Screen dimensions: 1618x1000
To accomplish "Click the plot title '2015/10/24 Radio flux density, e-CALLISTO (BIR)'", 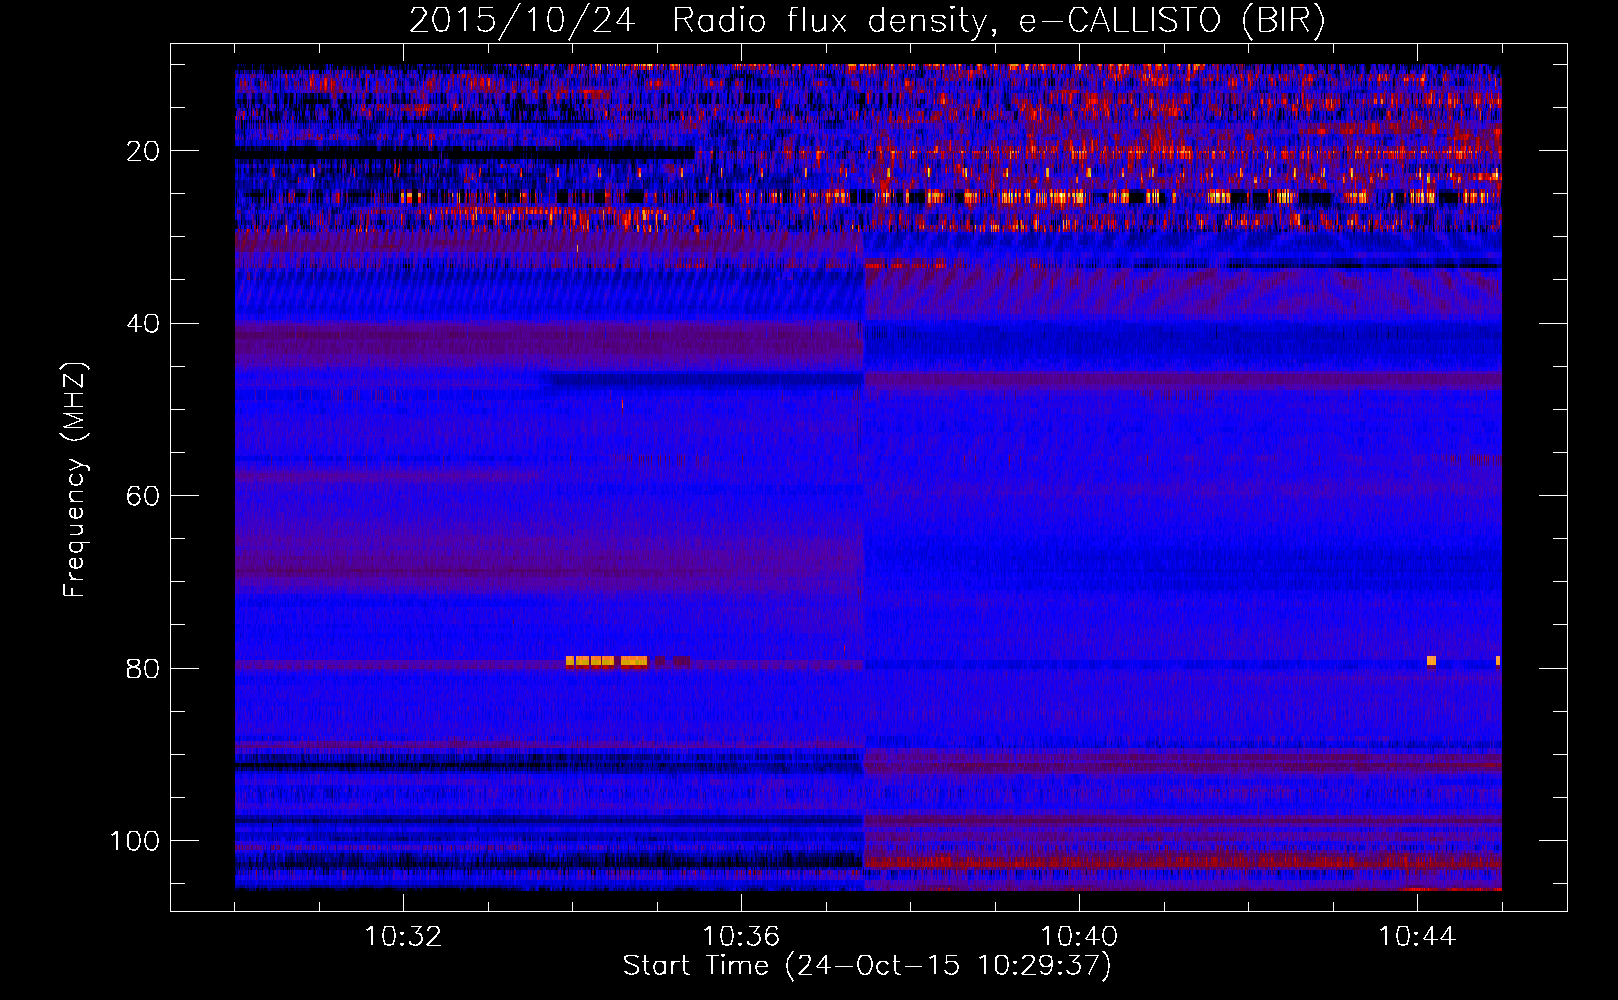I will (867, 20).
